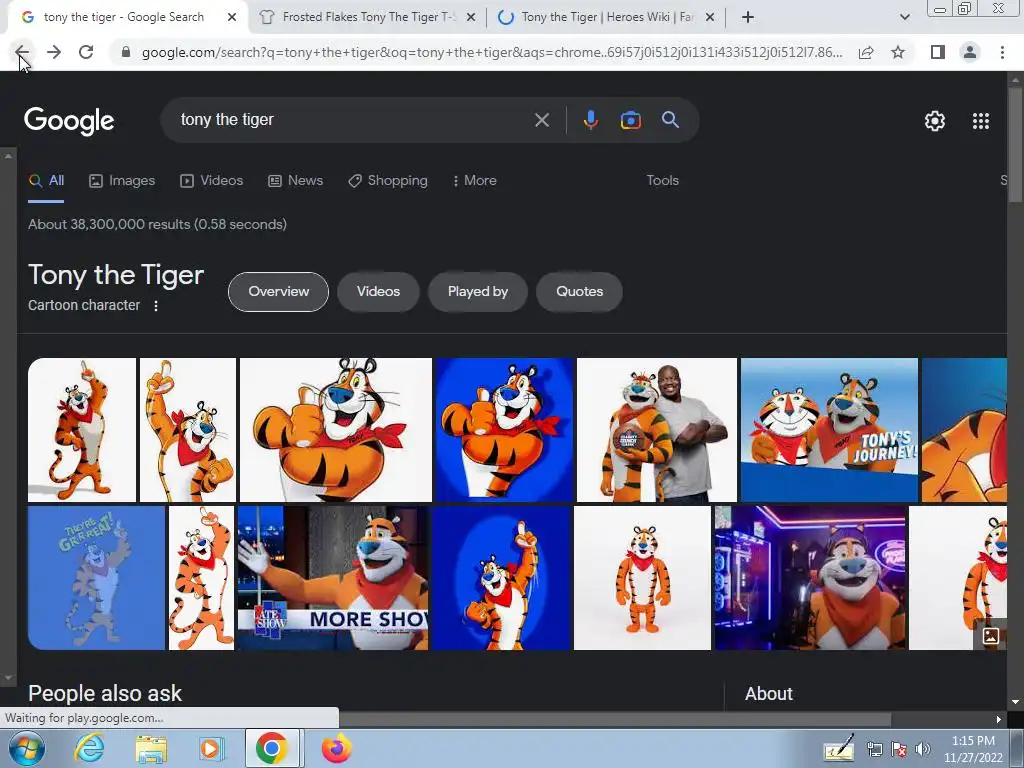Open the faded 'They're Gr-r-reat!' blue image
The image size is (1024, 768).
pyautogui.click(x=96, y=578)
